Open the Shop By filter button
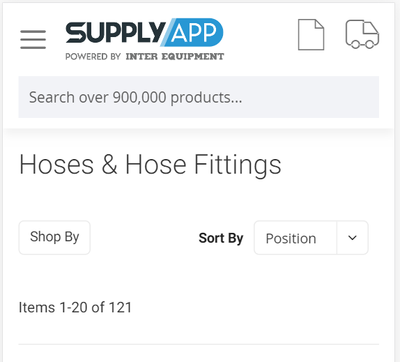This screenshot has width=400, height=362. click(54, 237)
